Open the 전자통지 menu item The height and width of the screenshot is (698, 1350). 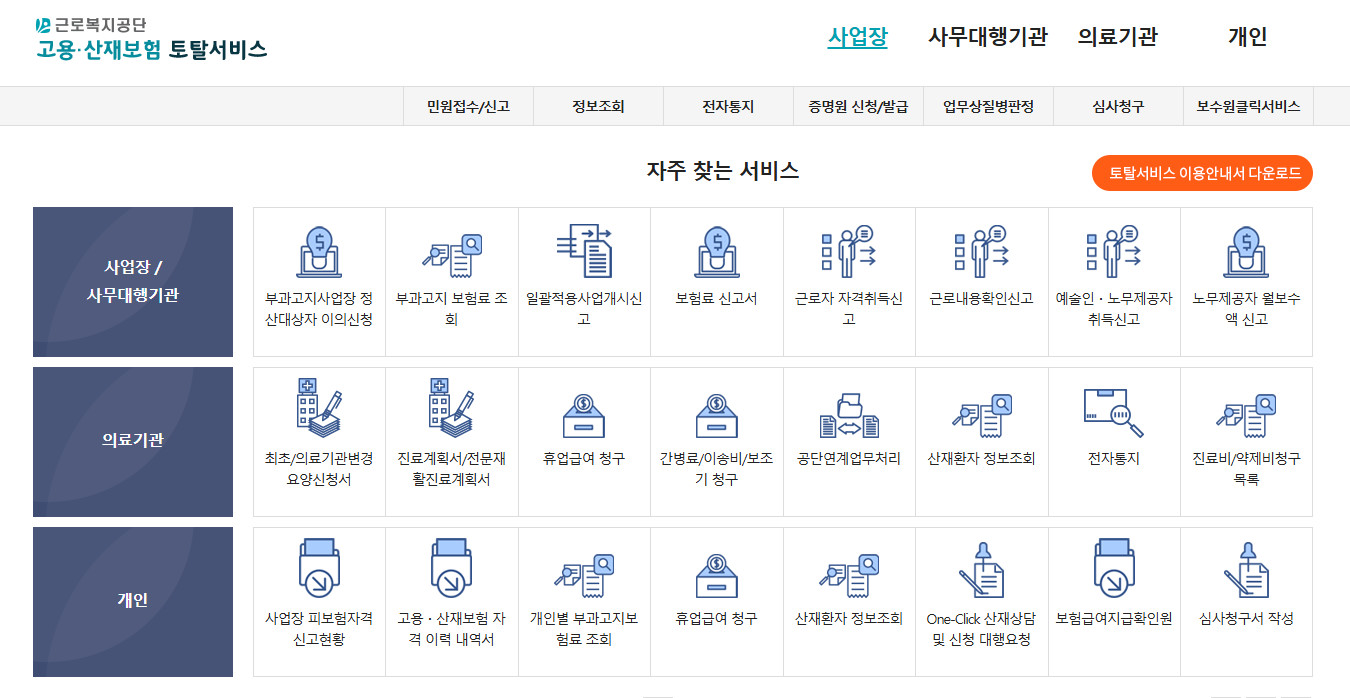coord(728,106)
